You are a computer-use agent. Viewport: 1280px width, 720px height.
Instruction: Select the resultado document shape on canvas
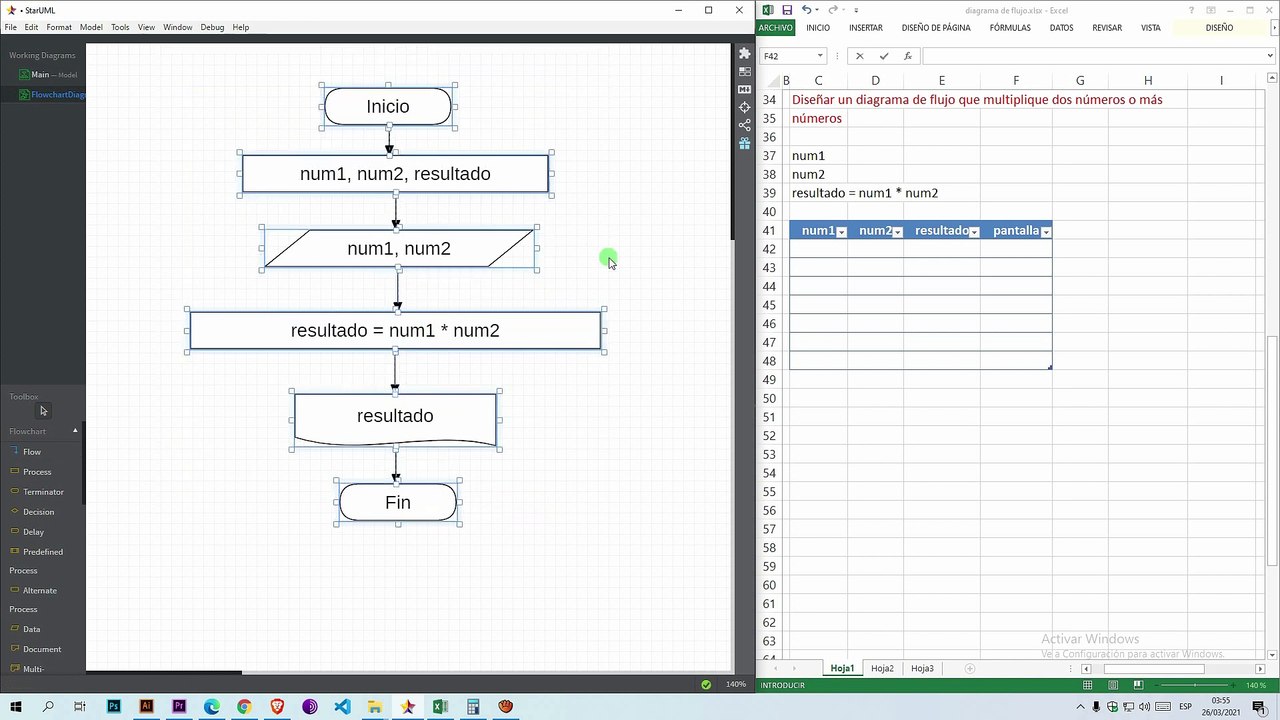[395, 419]
